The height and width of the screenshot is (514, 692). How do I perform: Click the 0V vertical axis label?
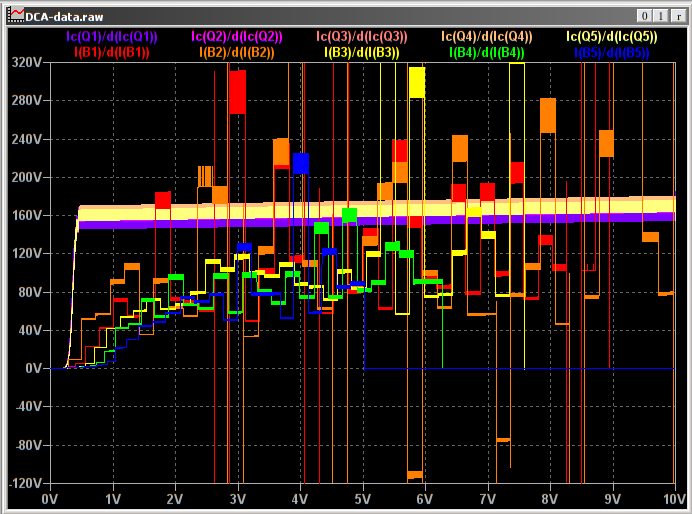click(x=34, y=368)
